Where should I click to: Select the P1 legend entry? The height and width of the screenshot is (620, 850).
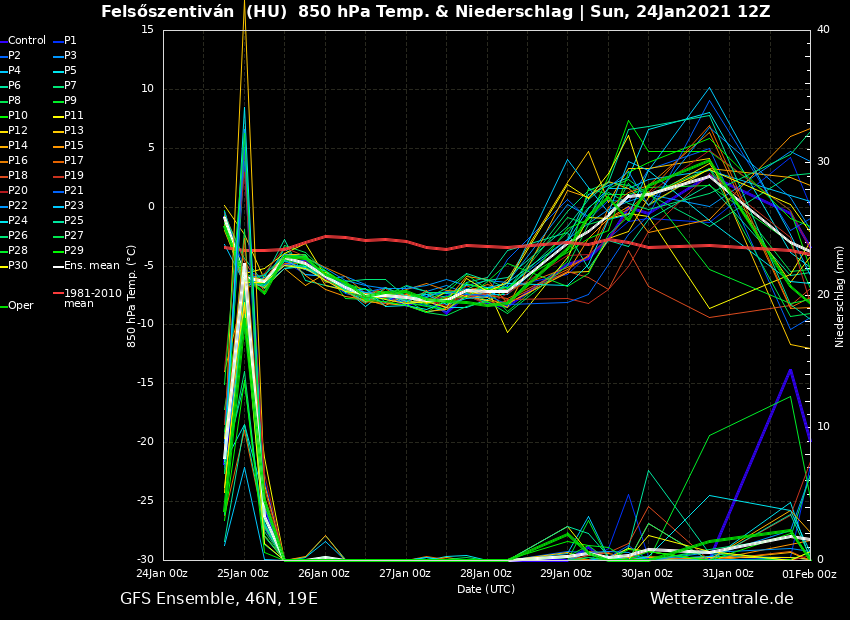70,41
